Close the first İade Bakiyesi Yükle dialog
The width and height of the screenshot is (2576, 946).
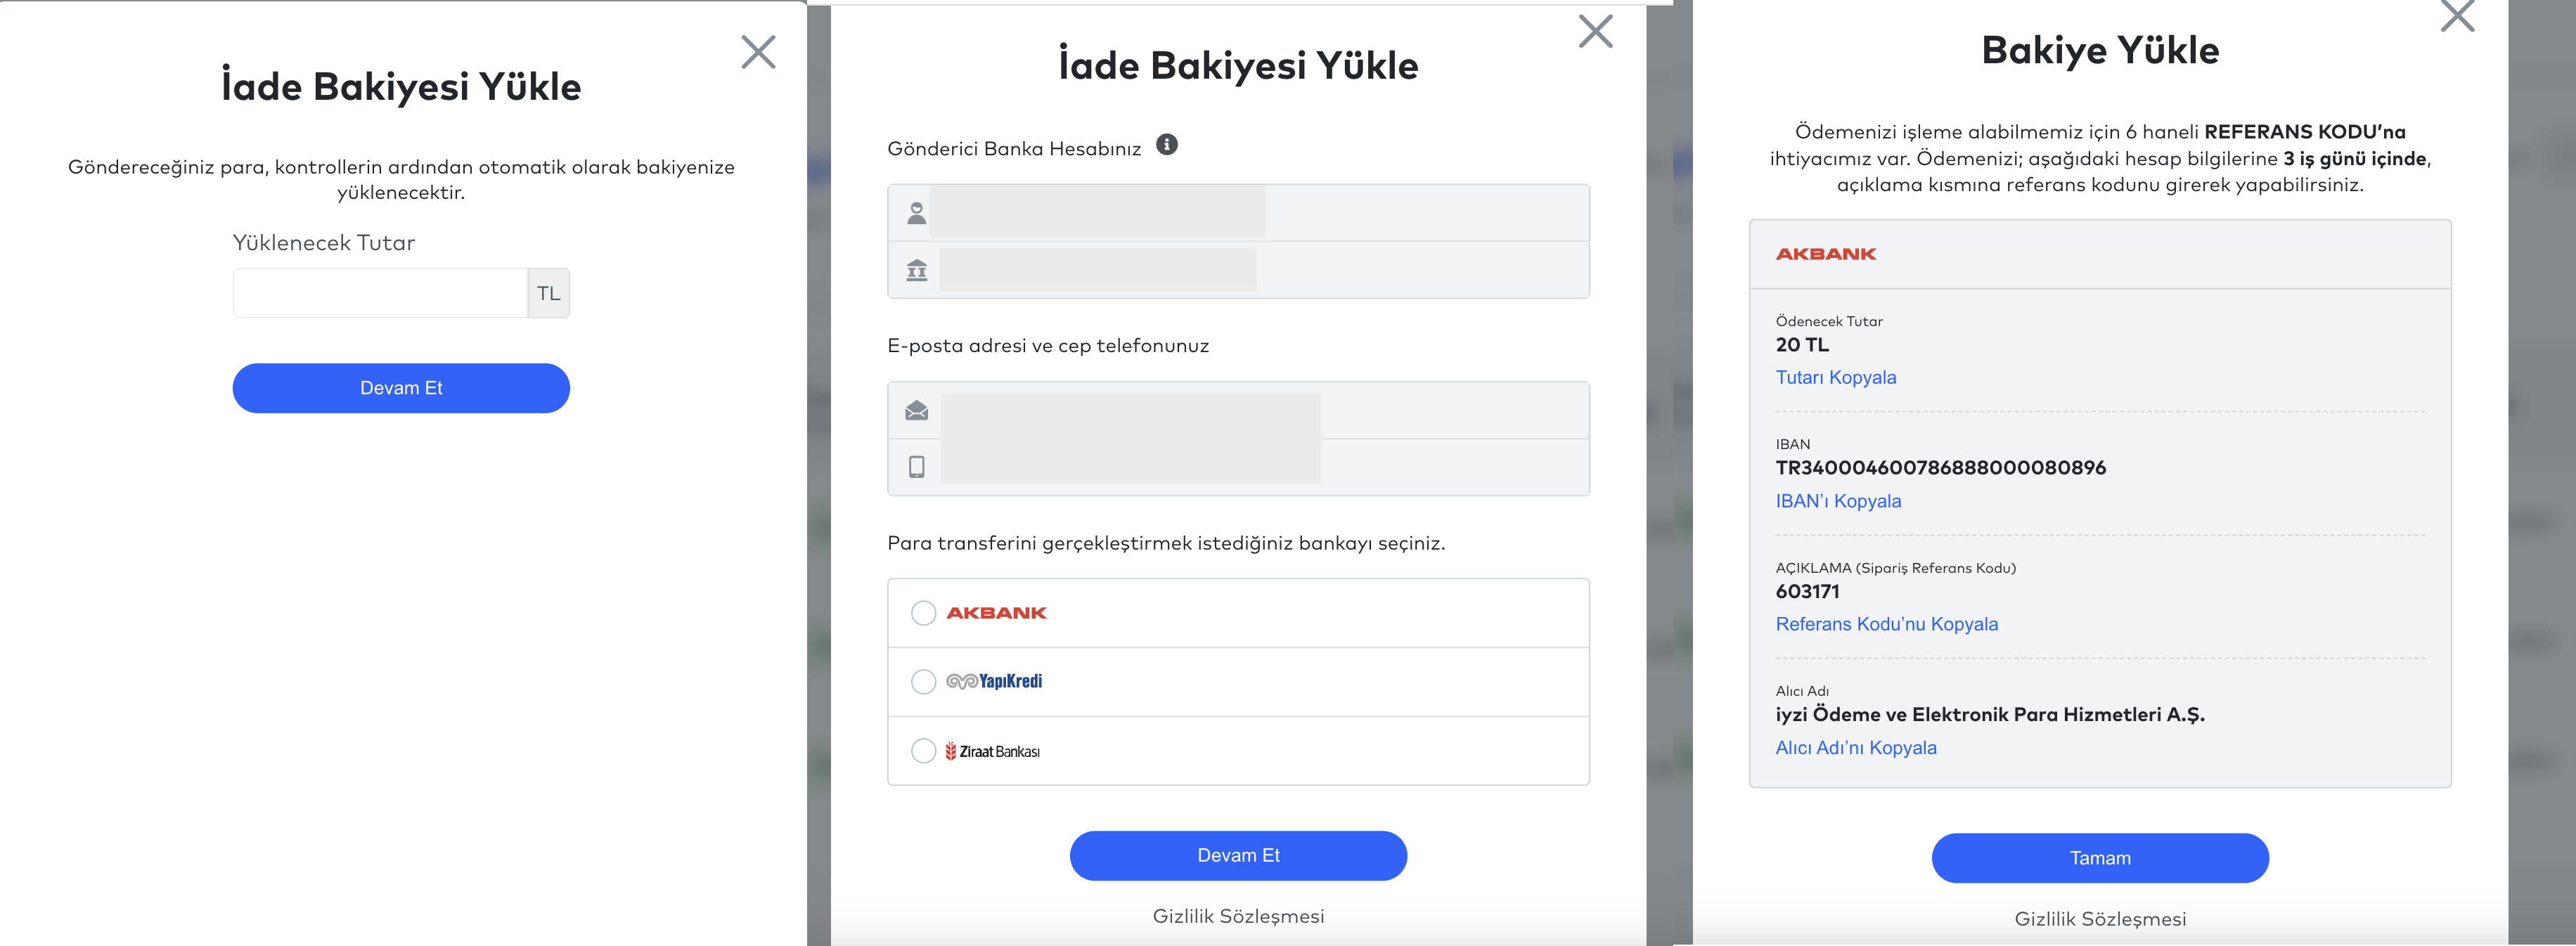(x=758, y=52)
